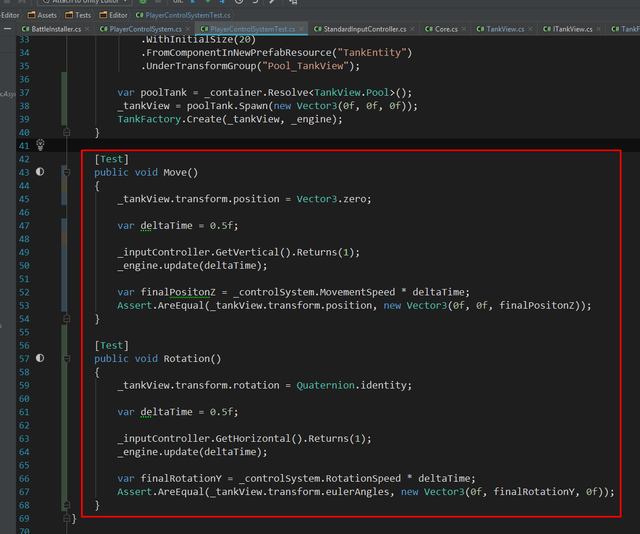Collapse the Rotation method at line 57
The height and width of the screenshot is (534, 640).
(67, 358)
